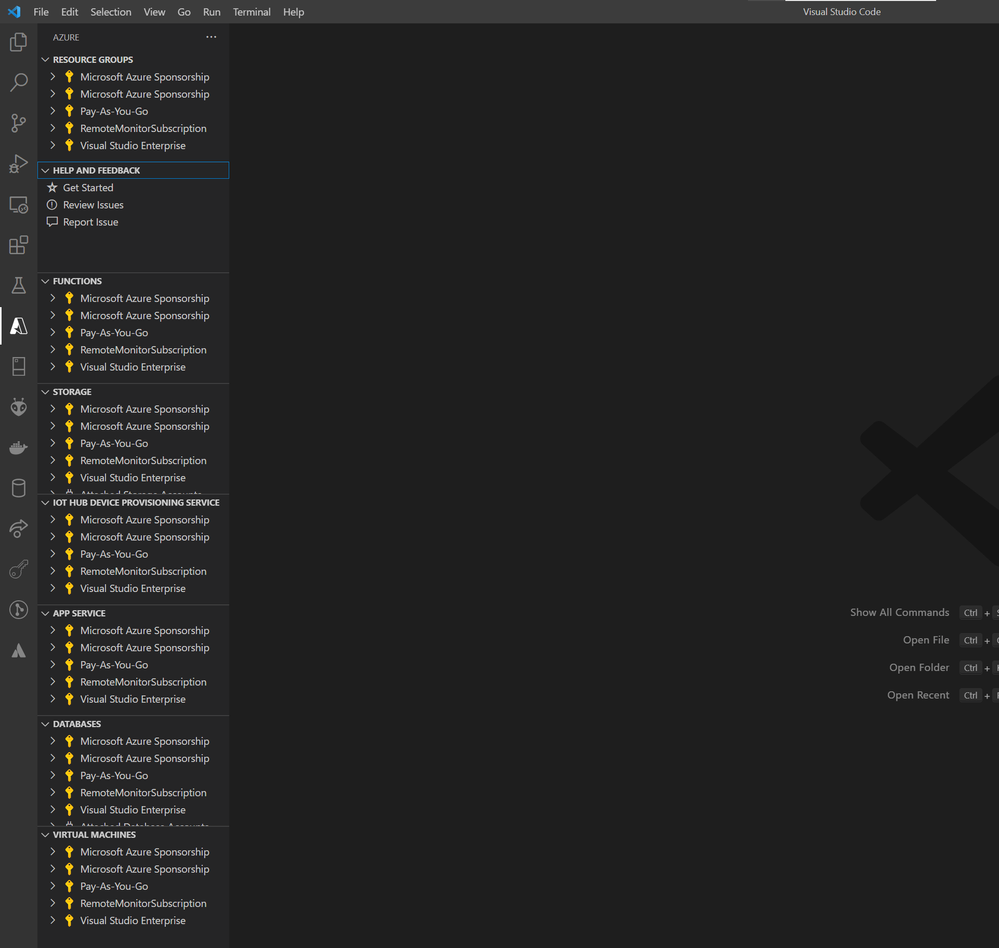This screenshot has height=948, width=999.
Task: Open the Docker whale view
Action: [x=18, y=448]
